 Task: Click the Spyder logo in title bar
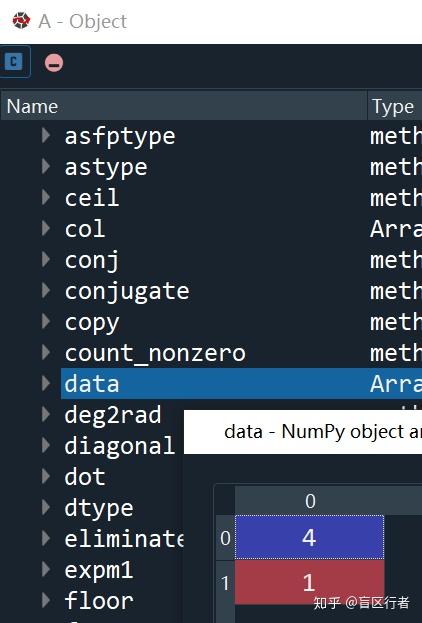(21, 21)
